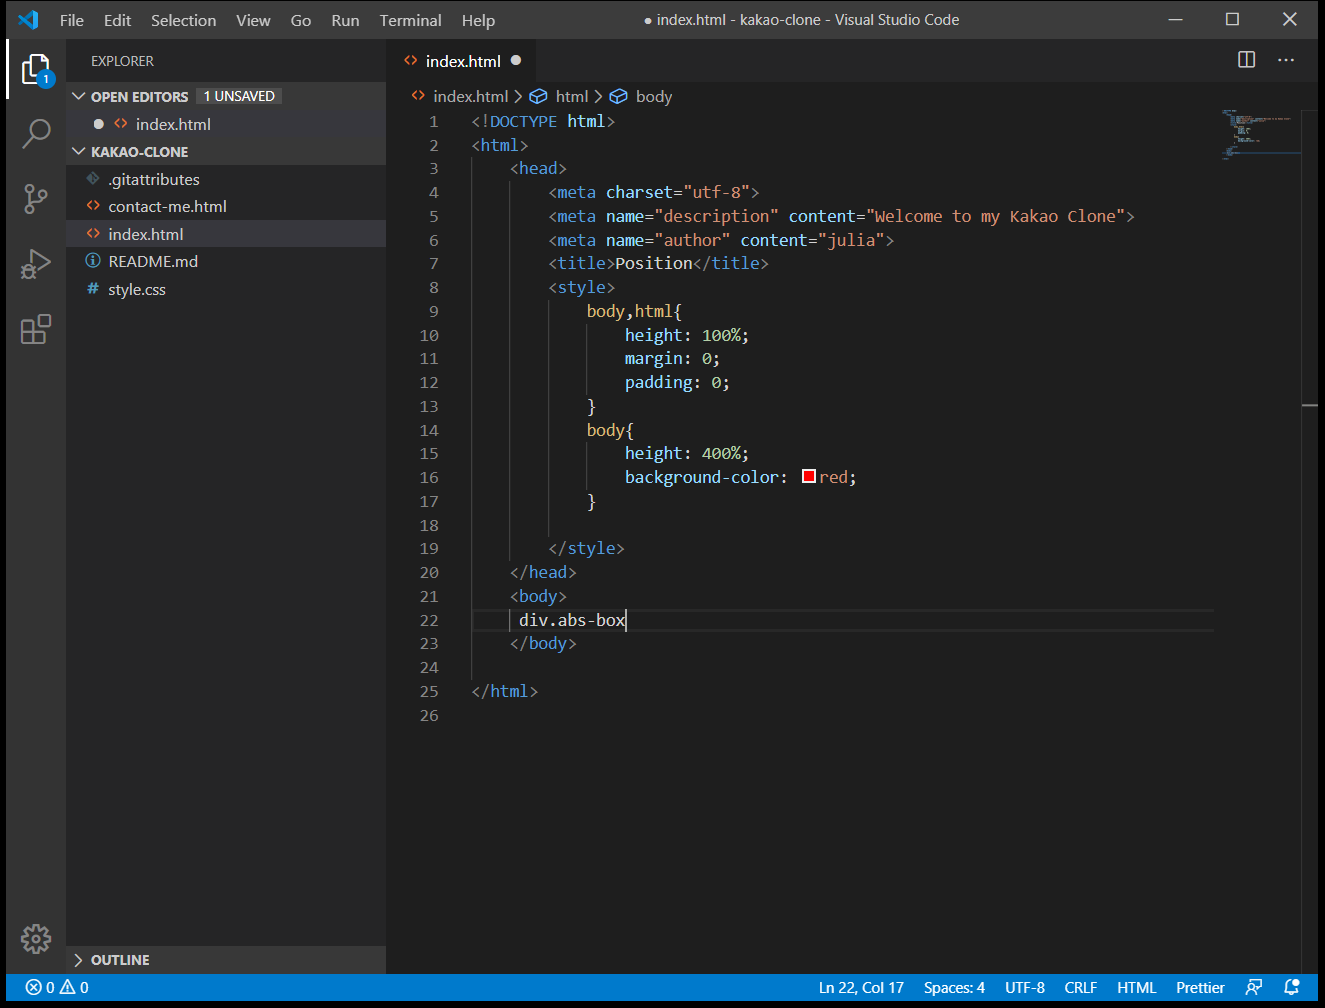
Task: Open the Search view icon
Action: 36,133
